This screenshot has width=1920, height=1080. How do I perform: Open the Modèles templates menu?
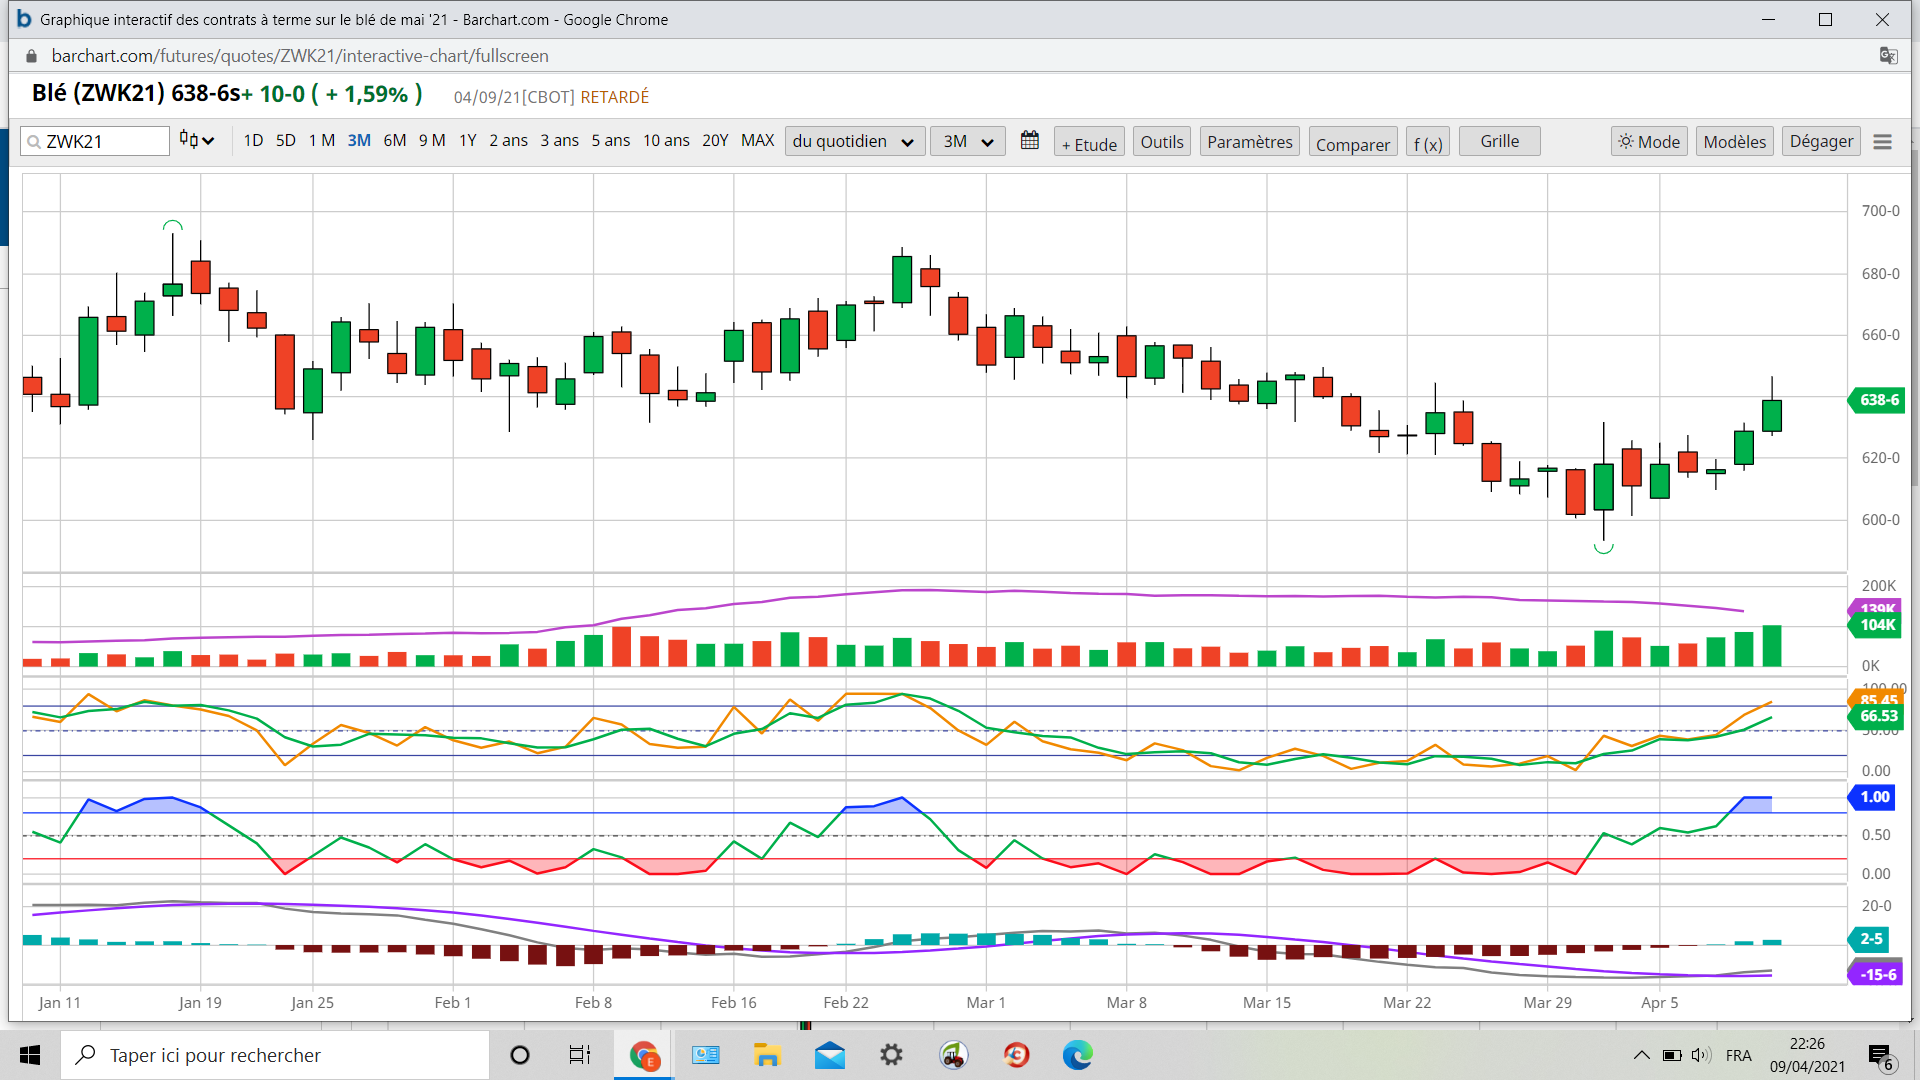1734,142
